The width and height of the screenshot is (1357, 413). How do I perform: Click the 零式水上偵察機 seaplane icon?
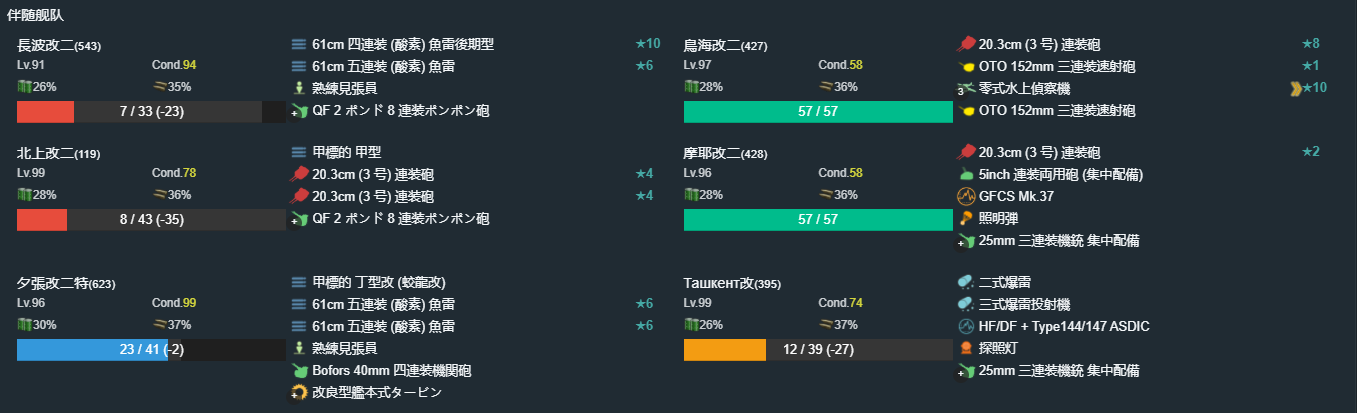click(966, 88)
